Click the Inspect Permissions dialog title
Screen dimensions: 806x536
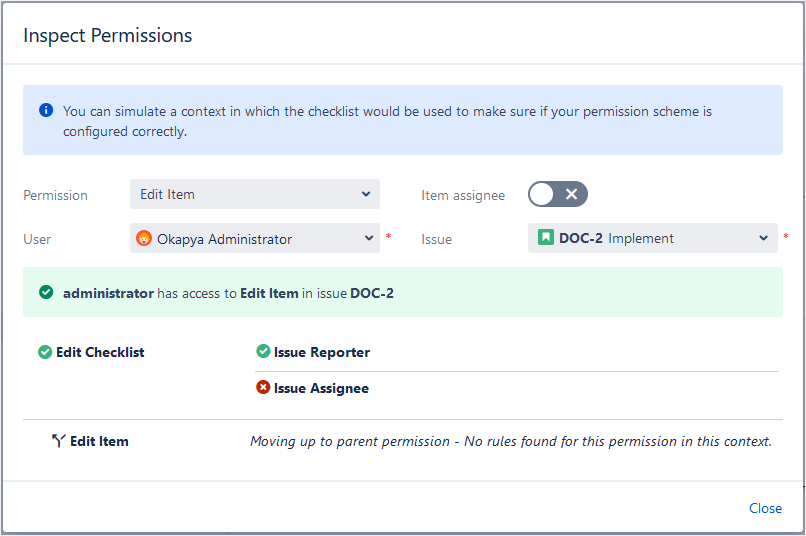(x=107, y=36)
